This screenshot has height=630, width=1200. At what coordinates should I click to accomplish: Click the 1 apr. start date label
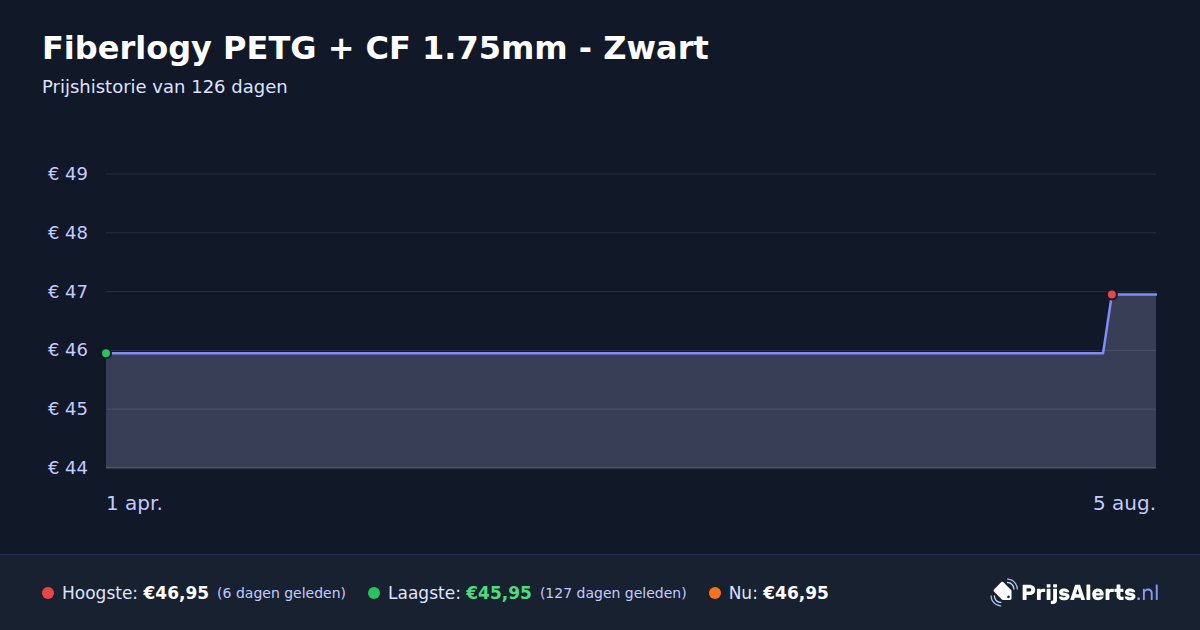pyautogui.click(x=135, y=504)
